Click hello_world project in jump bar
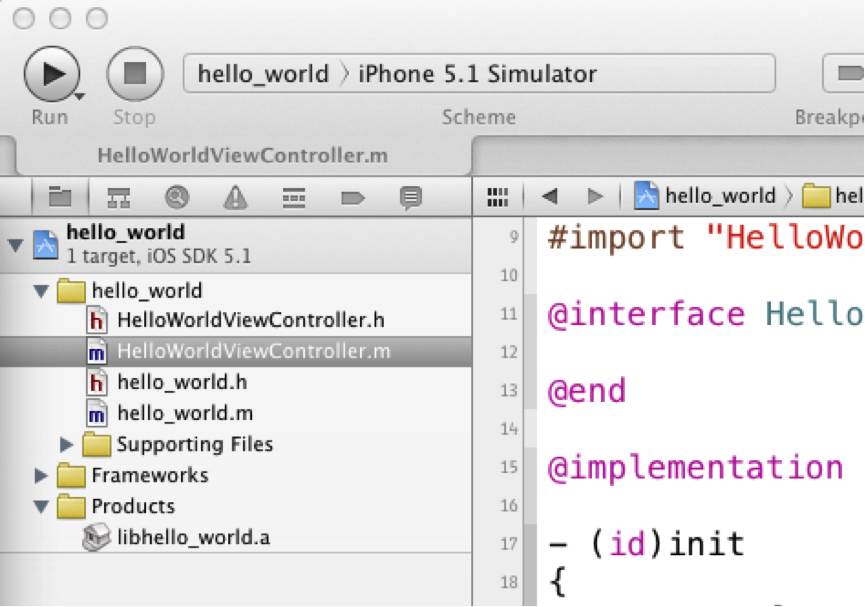This screenshot has width=865, height=607. pos(705,196)
